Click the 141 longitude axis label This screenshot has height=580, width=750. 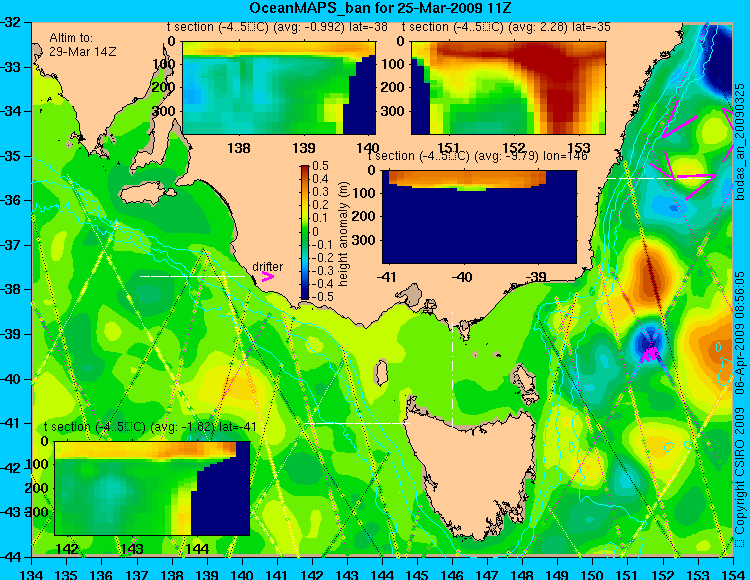[x=277, y=574]
